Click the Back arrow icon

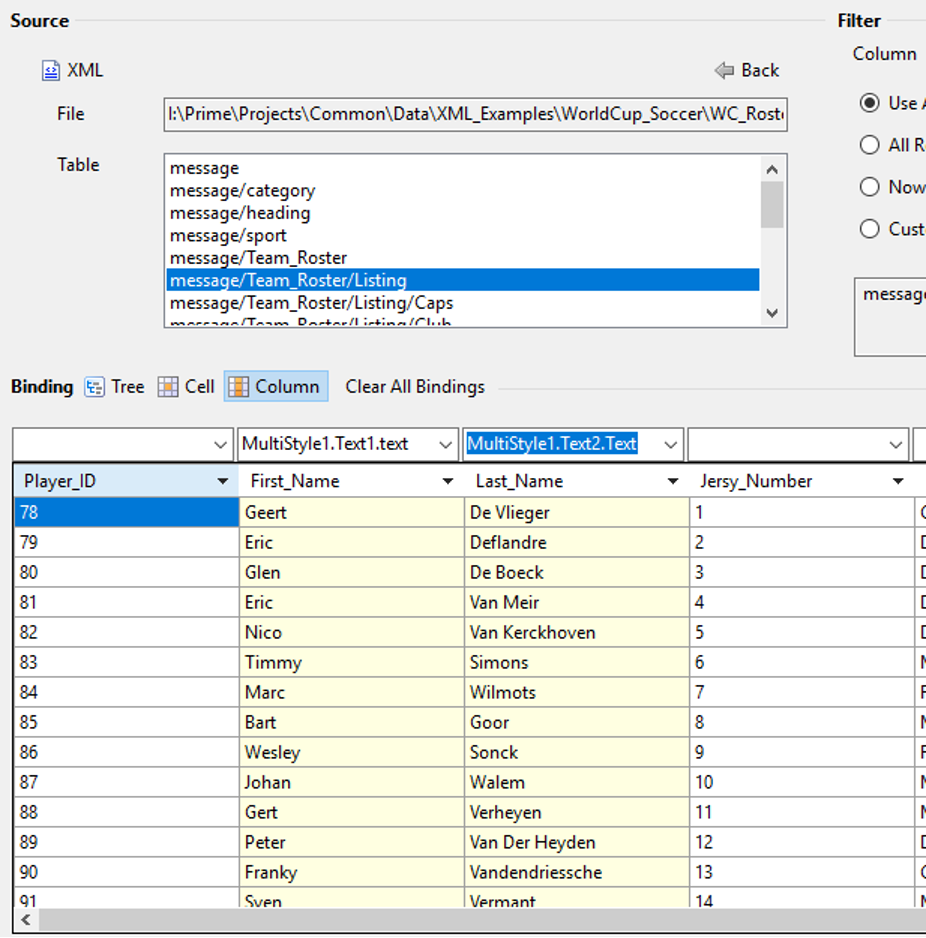724,71
